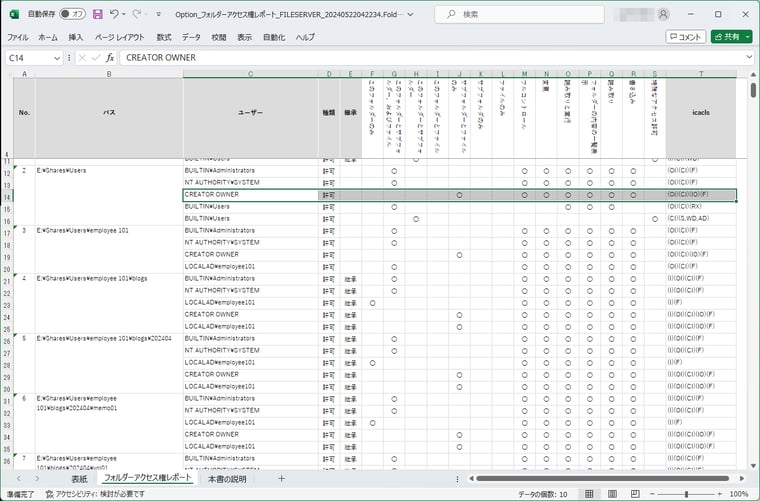Click the コメント button
760x501 pixels.
tap(685, 37)
